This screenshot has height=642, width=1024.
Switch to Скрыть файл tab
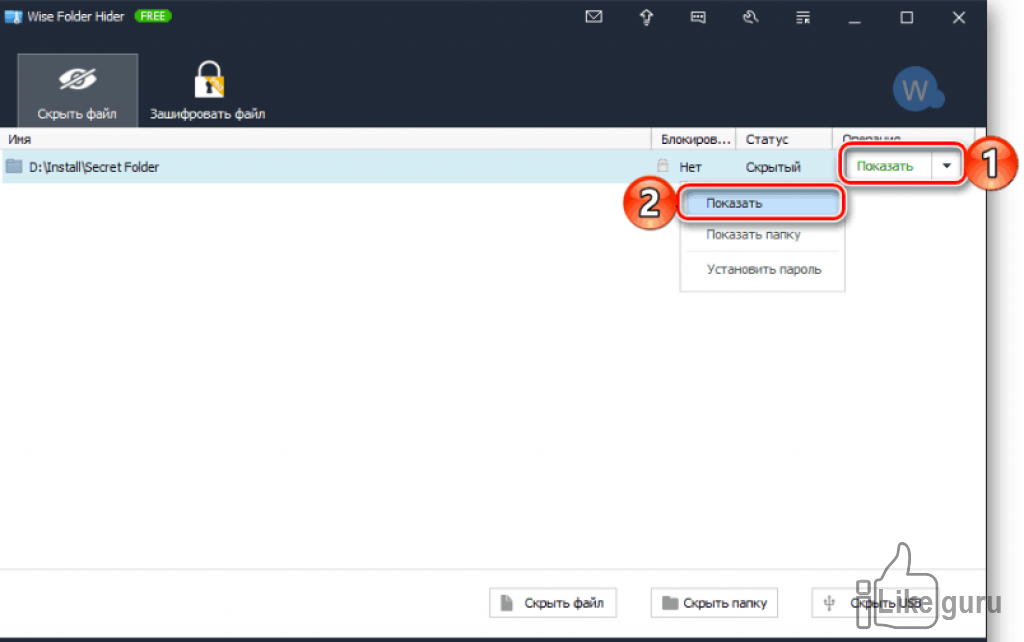pyautogui.click(x=77, y=90)
